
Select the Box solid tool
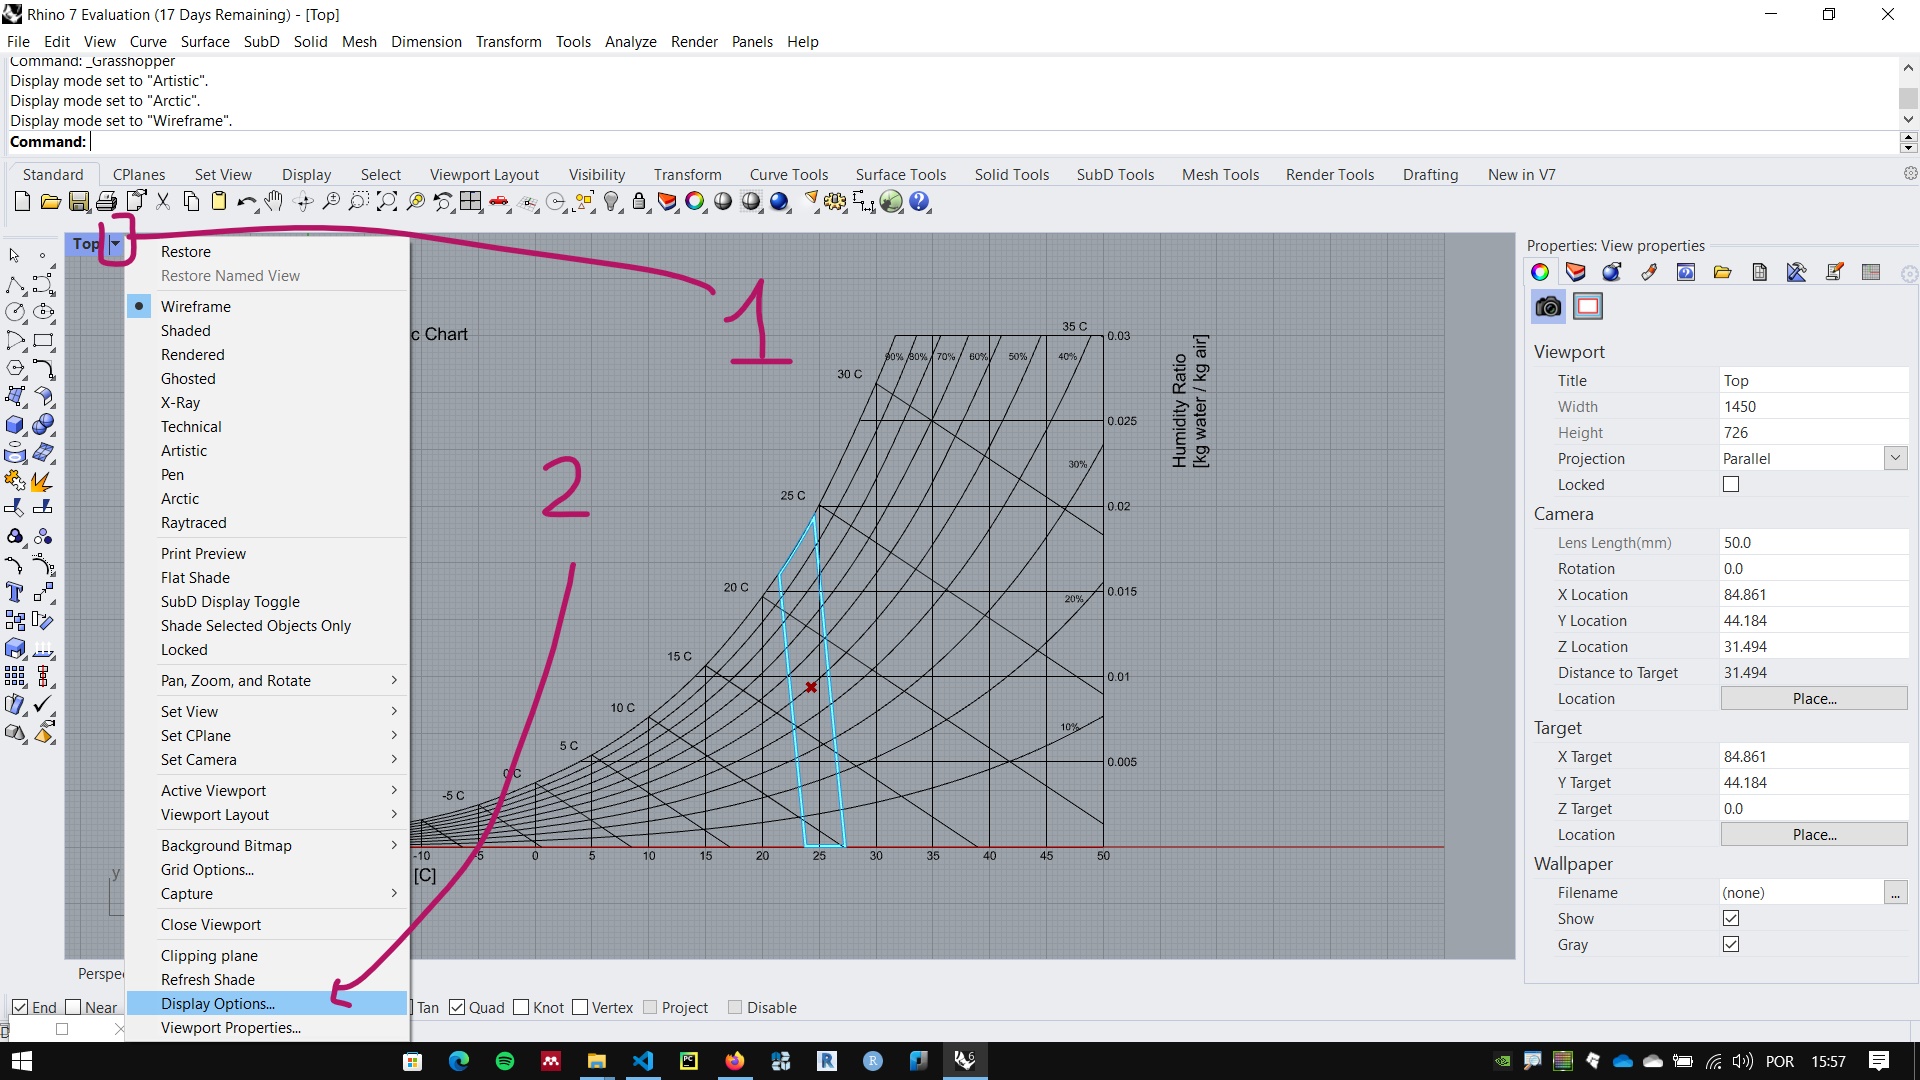pos(15,425)
